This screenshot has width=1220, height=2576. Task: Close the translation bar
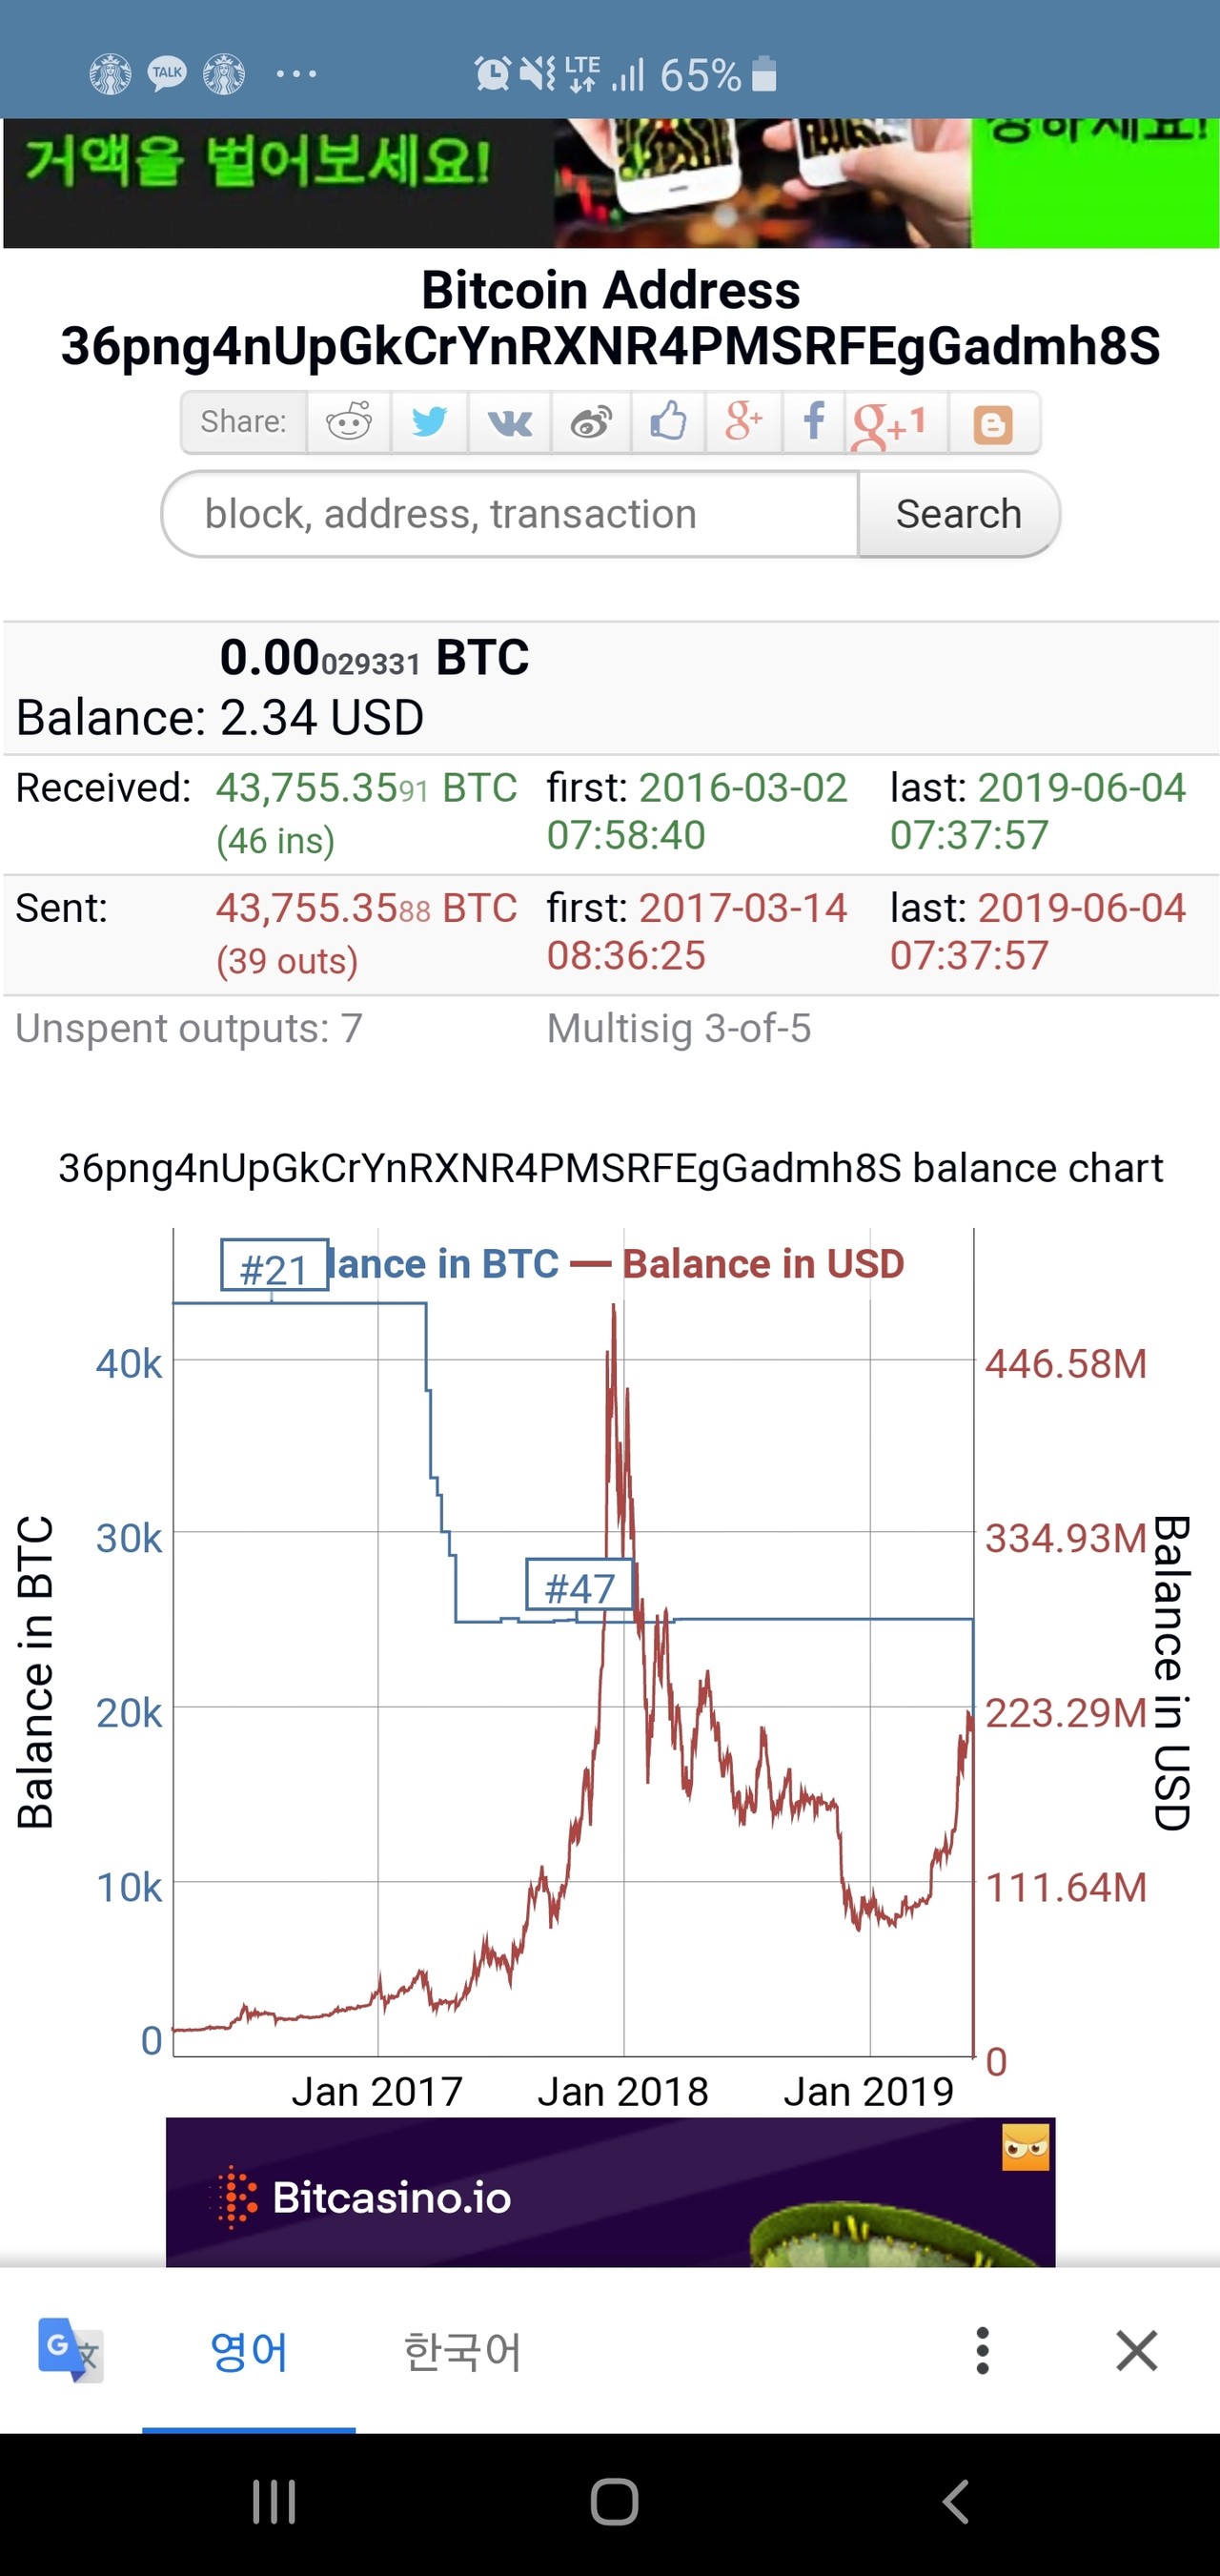(x=1136, y=2350)
